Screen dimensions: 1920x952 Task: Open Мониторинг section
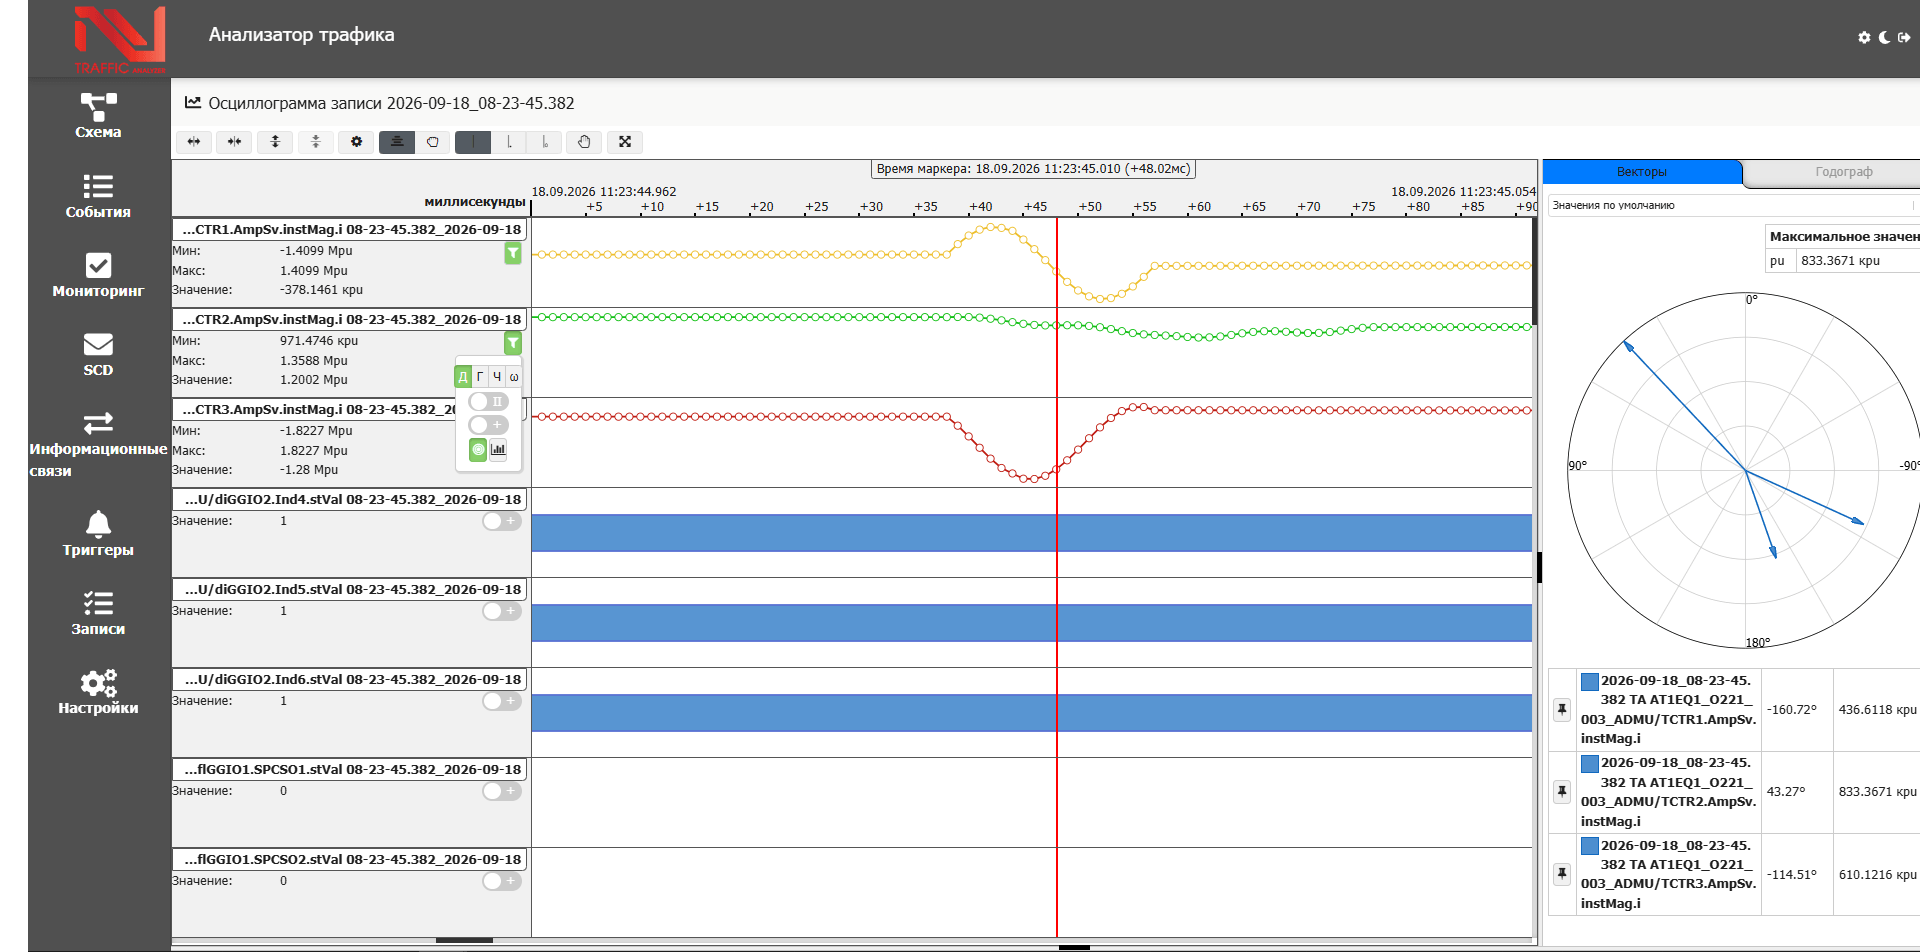pos(98,275)
